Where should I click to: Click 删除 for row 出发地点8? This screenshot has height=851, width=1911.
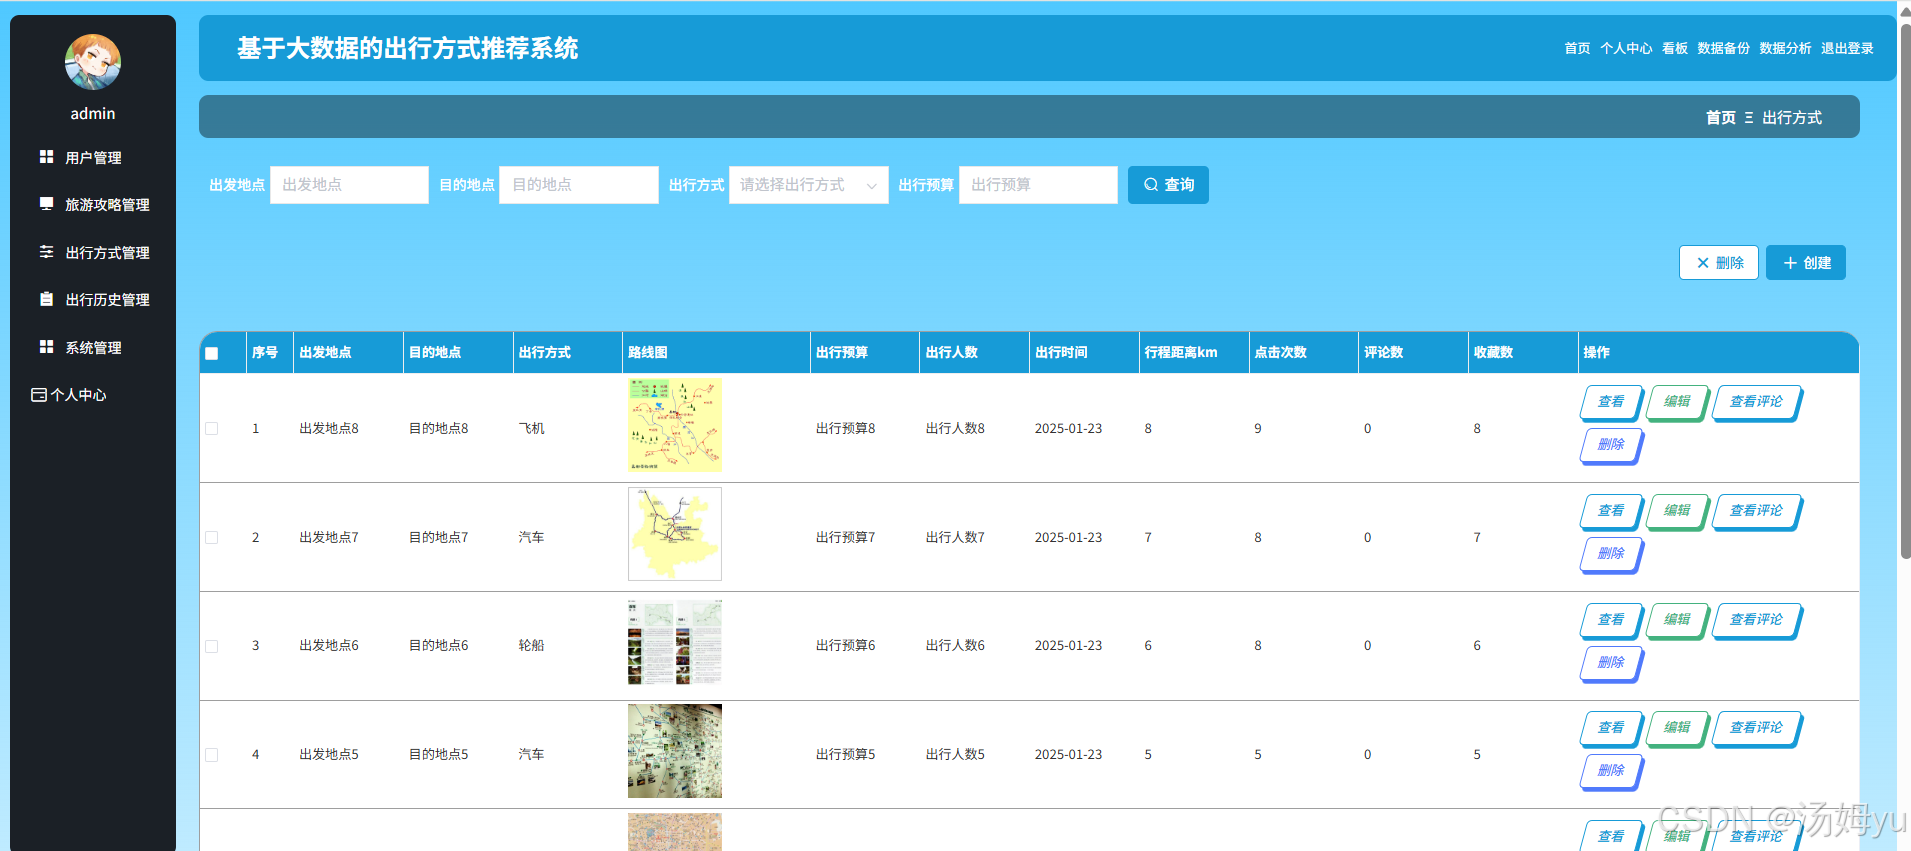pyautogui.click(x=1611, y=445)
